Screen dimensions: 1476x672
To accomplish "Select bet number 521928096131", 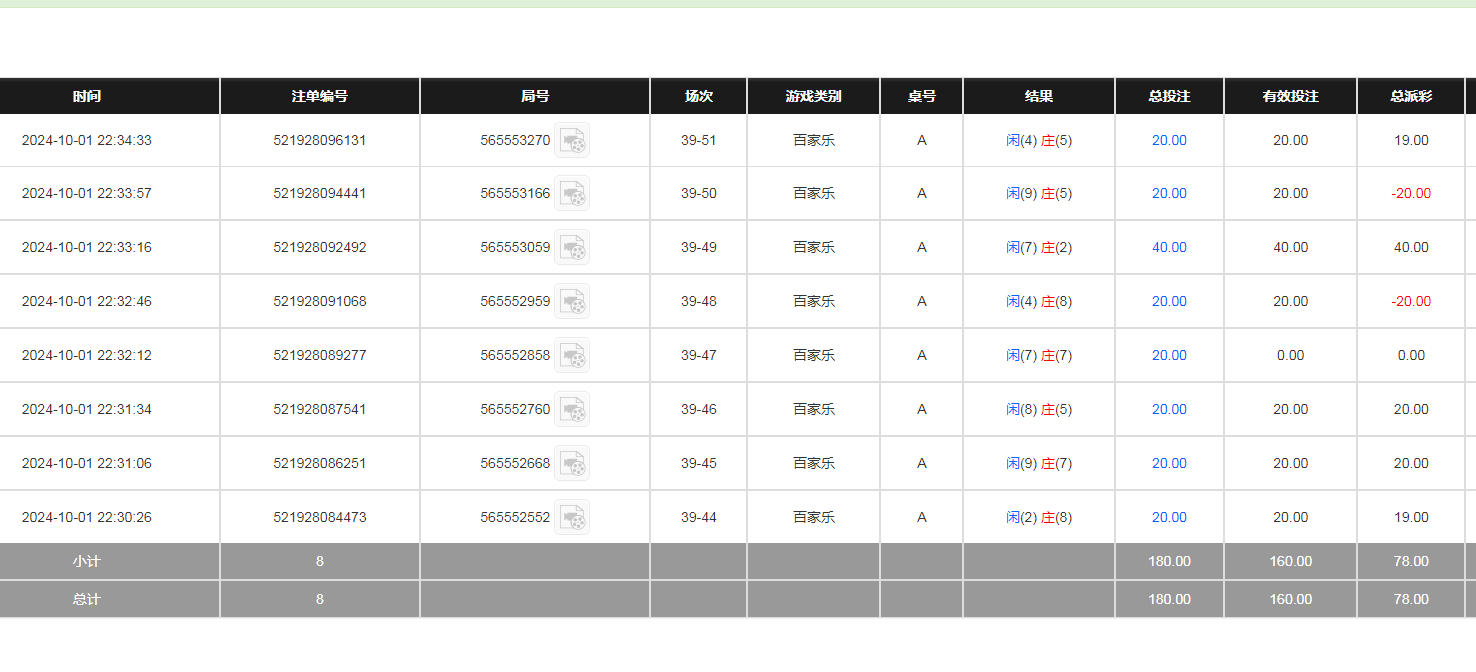I will pyautogui.click(x=320, y=141).
